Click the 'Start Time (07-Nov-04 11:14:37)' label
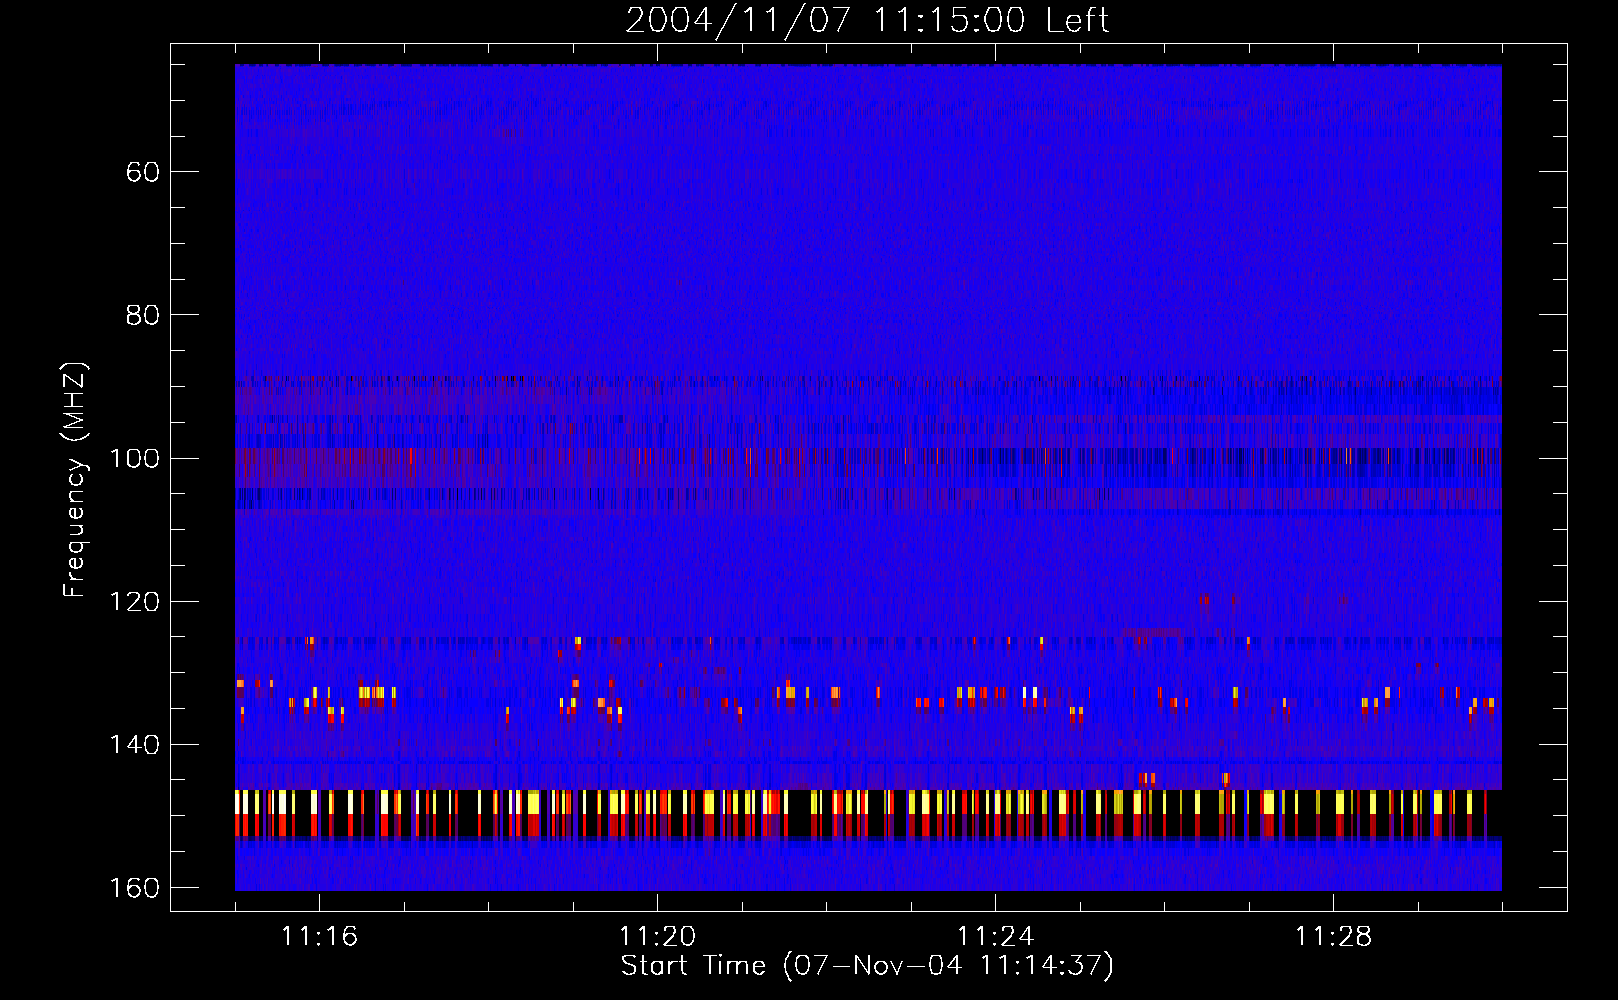Screen dimensions: 1618x1000 tap(867, 965)
